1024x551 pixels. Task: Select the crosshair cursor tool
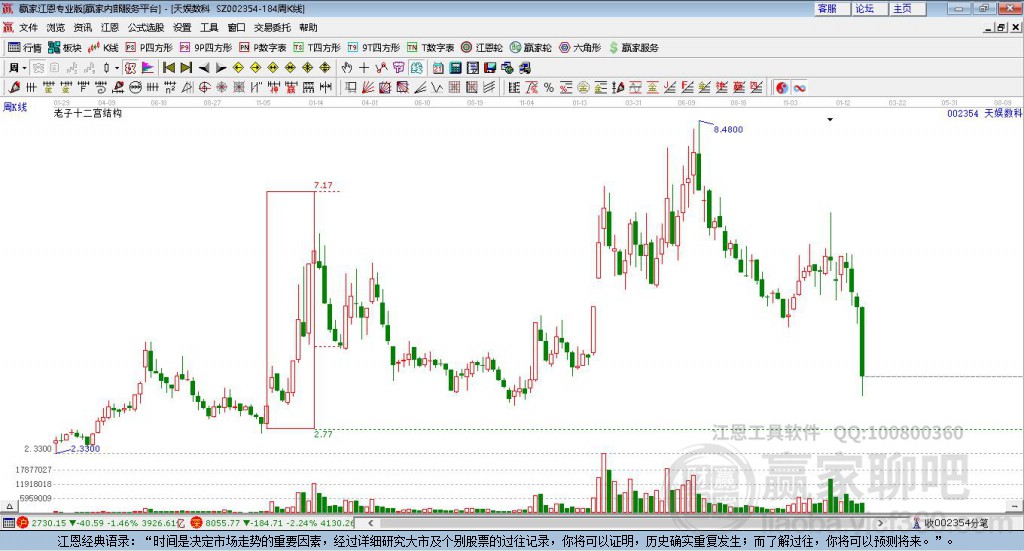(364, 68)
